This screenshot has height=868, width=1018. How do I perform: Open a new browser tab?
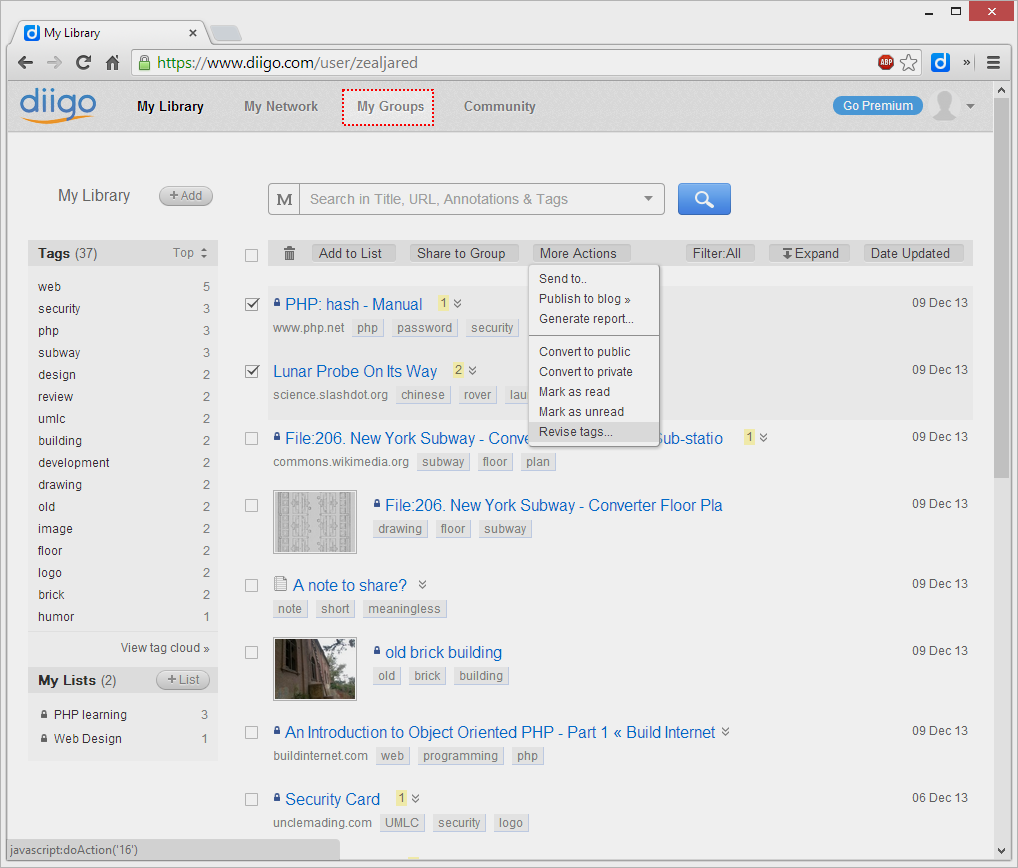(226, 32)
